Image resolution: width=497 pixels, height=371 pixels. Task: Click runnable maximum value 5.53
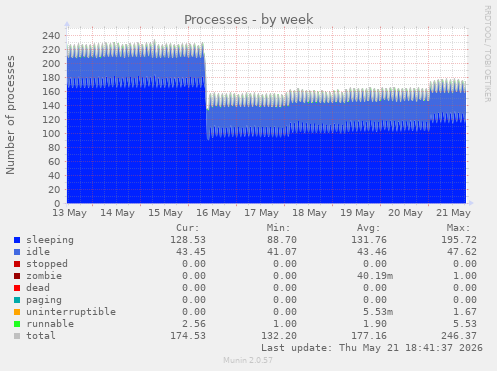[x=465, y=324]
